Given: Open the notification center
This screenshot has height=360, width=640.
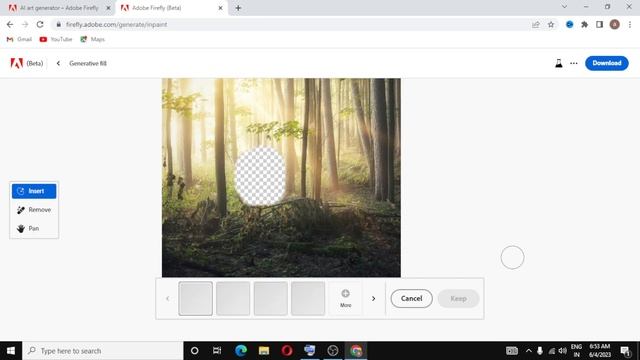Looking at the screenshot, I should (x=625, y=351).
